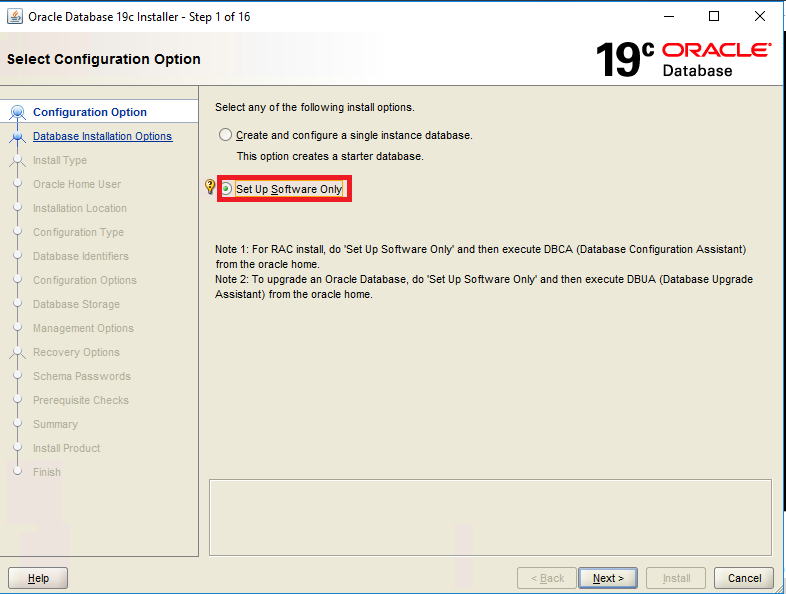
Task: Click the Next button
Action: [x=608, y=578]
